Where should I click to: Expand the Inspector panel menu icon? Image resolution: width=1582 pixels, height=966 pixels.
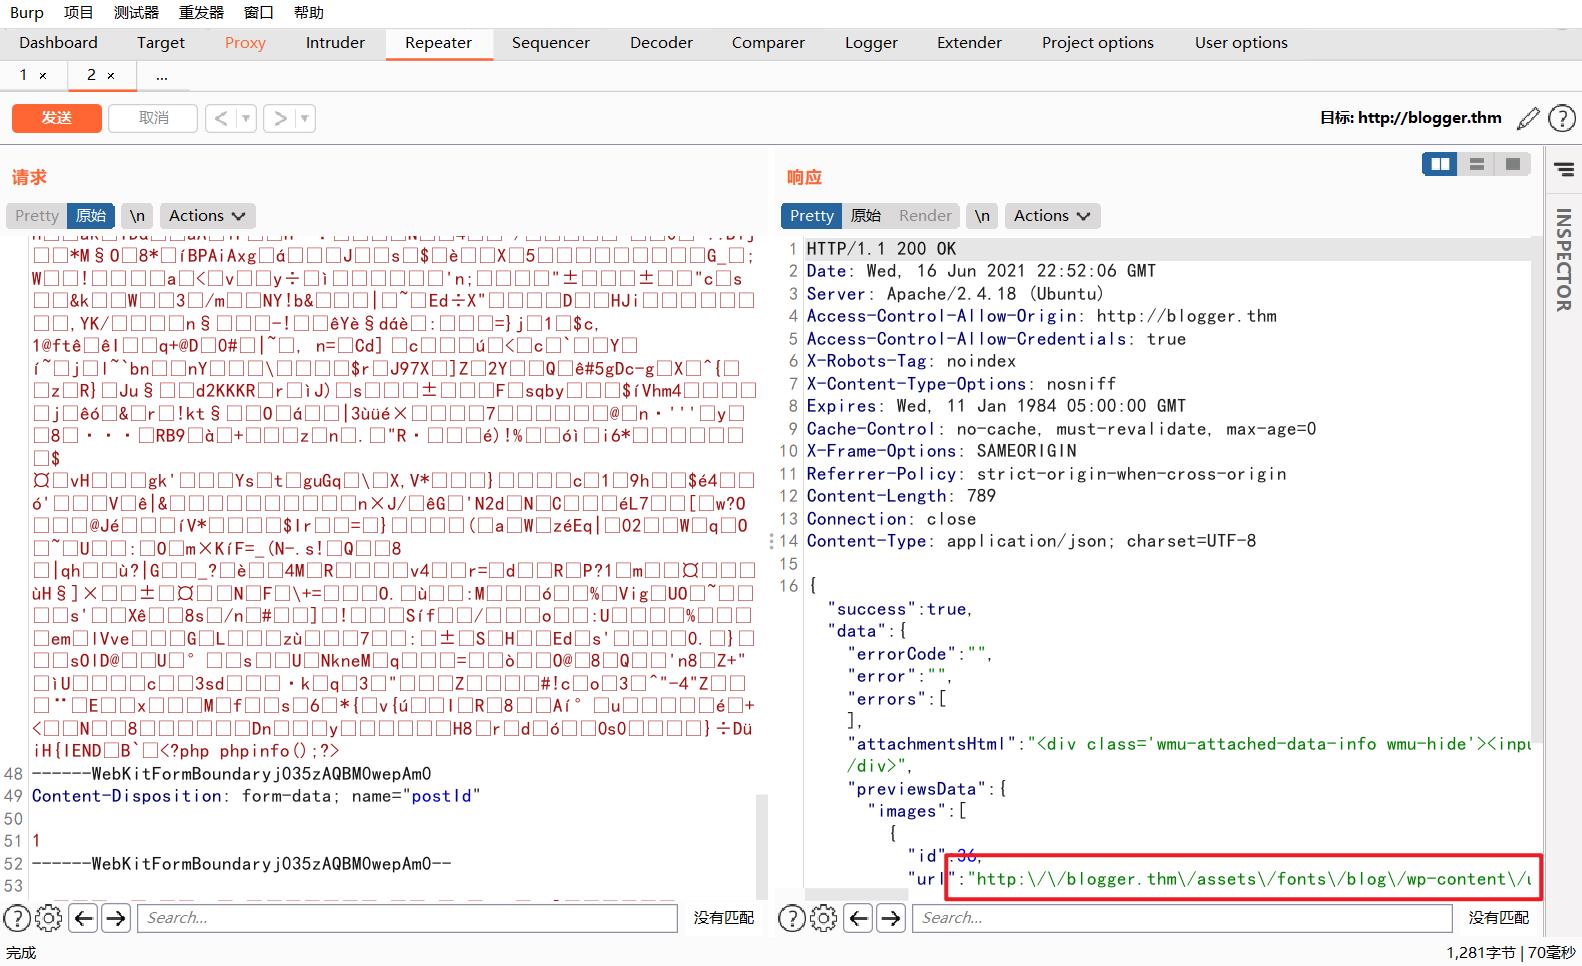click(x=1564, y=170)
